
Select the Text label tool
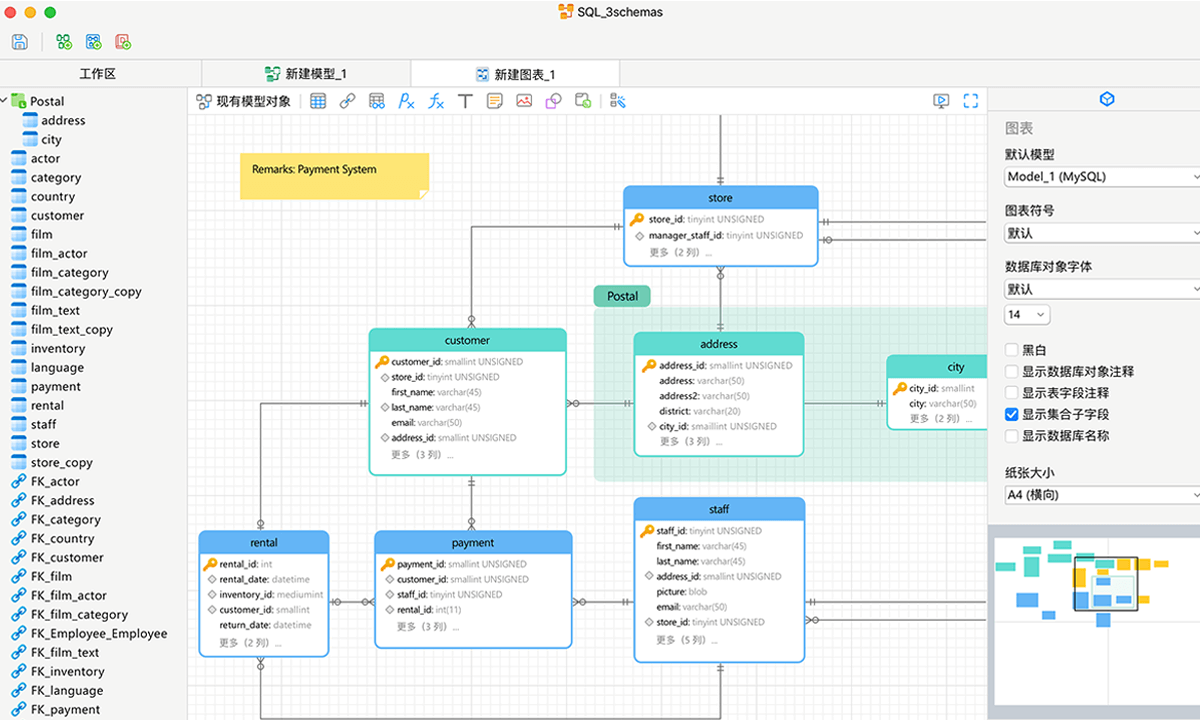click(x=465, y=101)
